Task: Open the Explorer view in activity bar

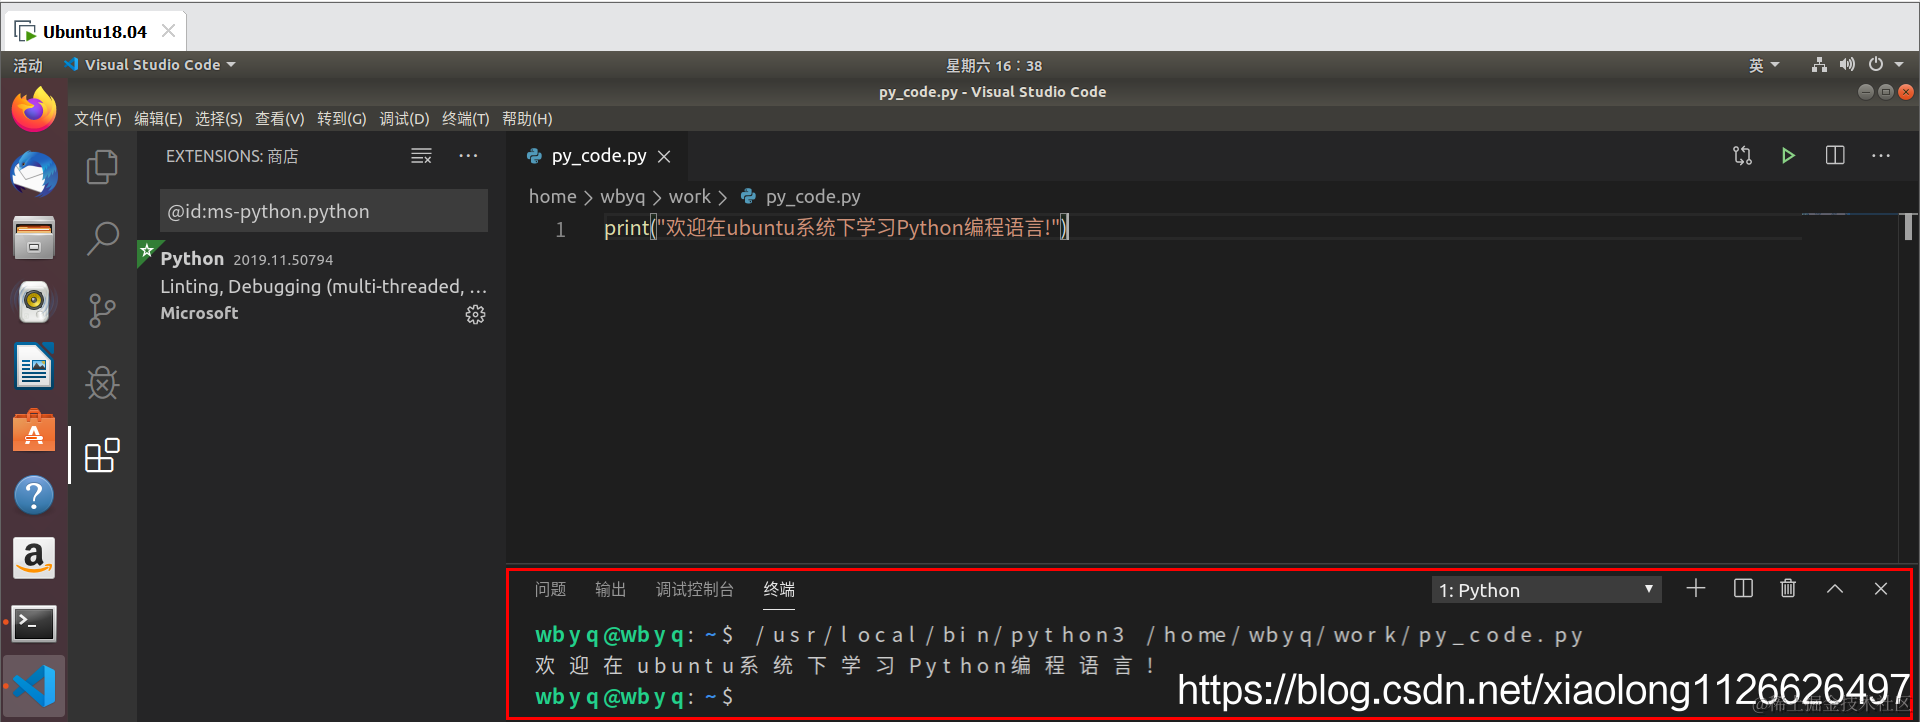Action: pyautogui.click(x=102, y=166)
